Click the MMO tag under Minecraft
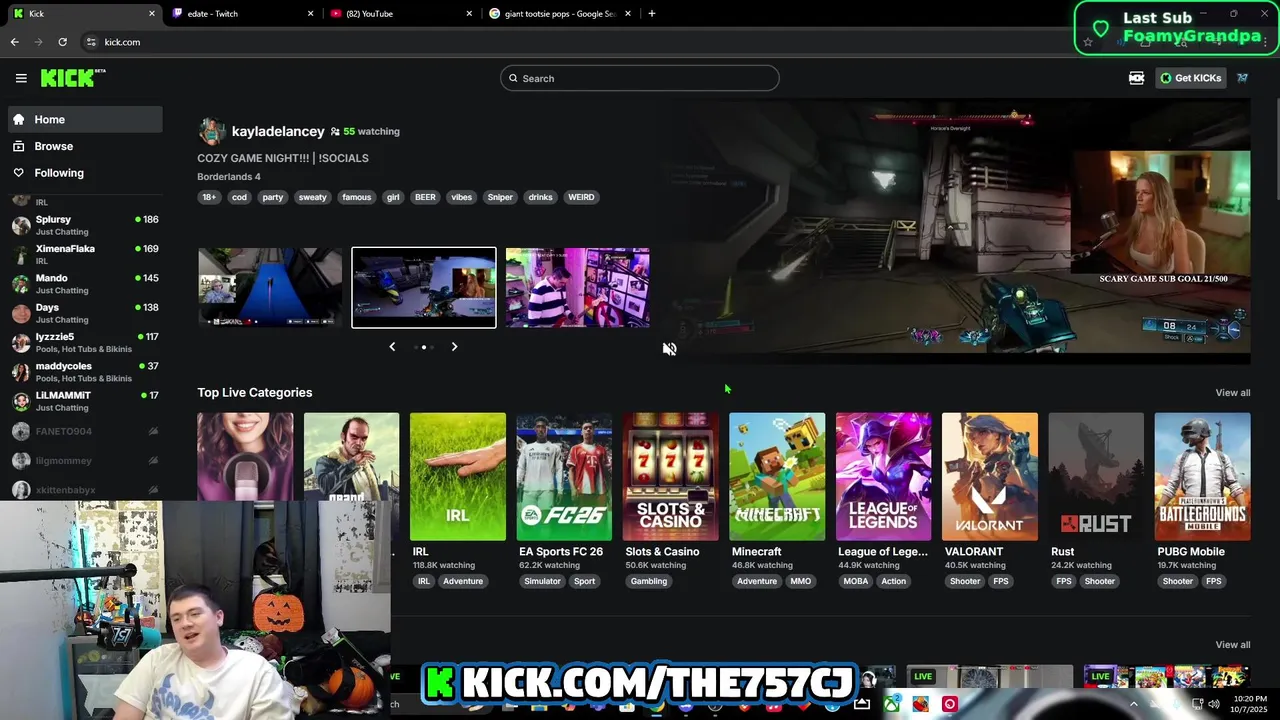The height and width of the screenshot is (720, 1280). pos(801,581)
